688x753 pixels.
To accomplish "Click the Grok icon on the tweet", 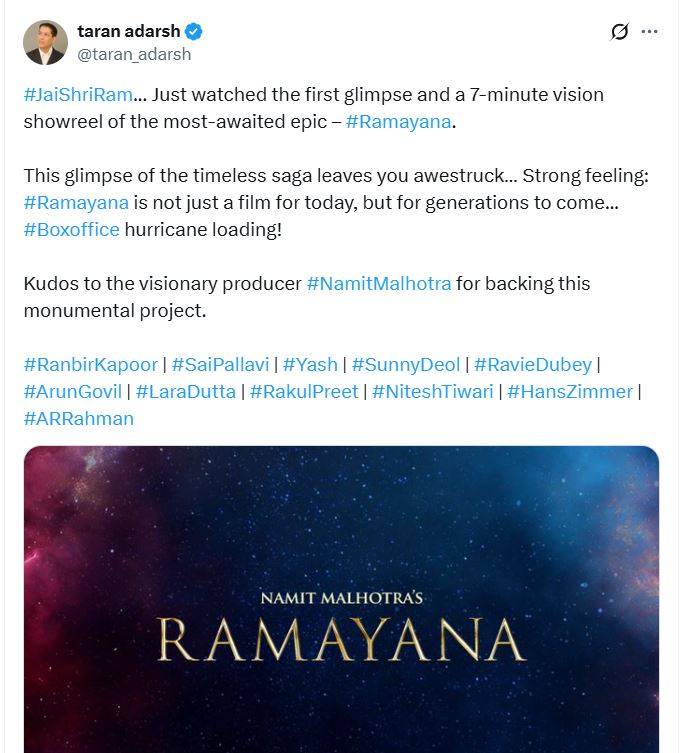I will click(619, 32).
